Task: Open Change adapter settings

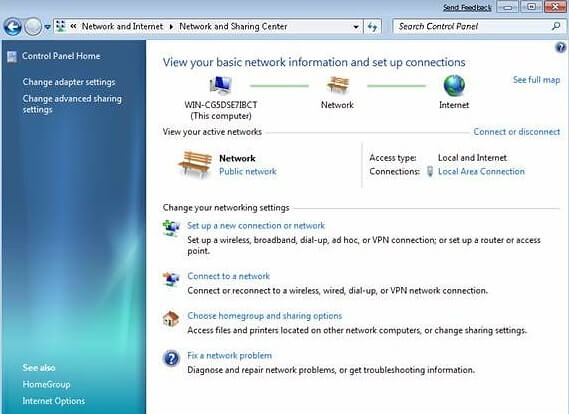Action: pos(69,82)
